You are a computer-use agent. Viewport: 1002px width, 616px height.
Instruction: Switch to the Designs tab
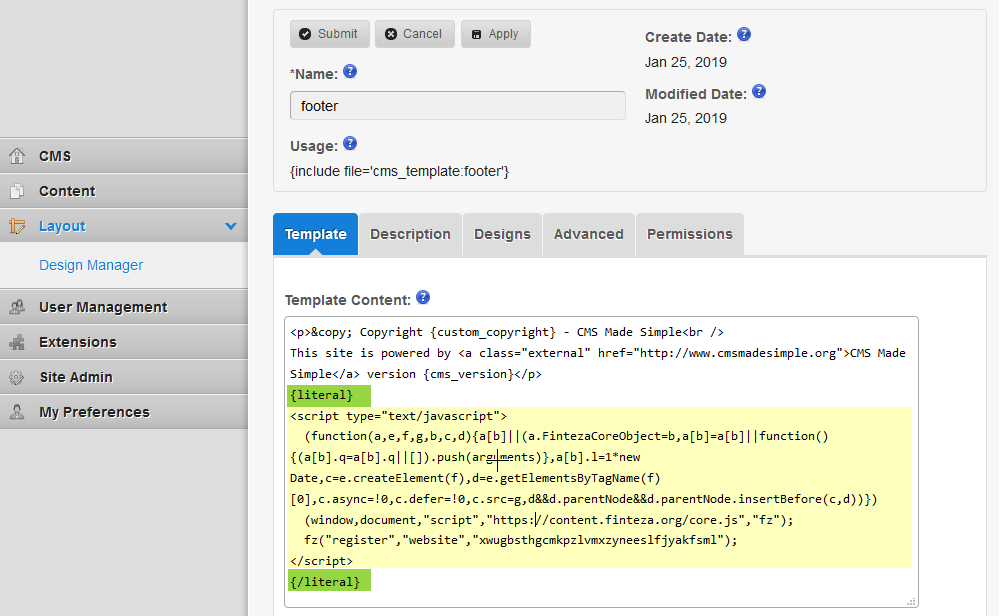[x=502, y=234]
